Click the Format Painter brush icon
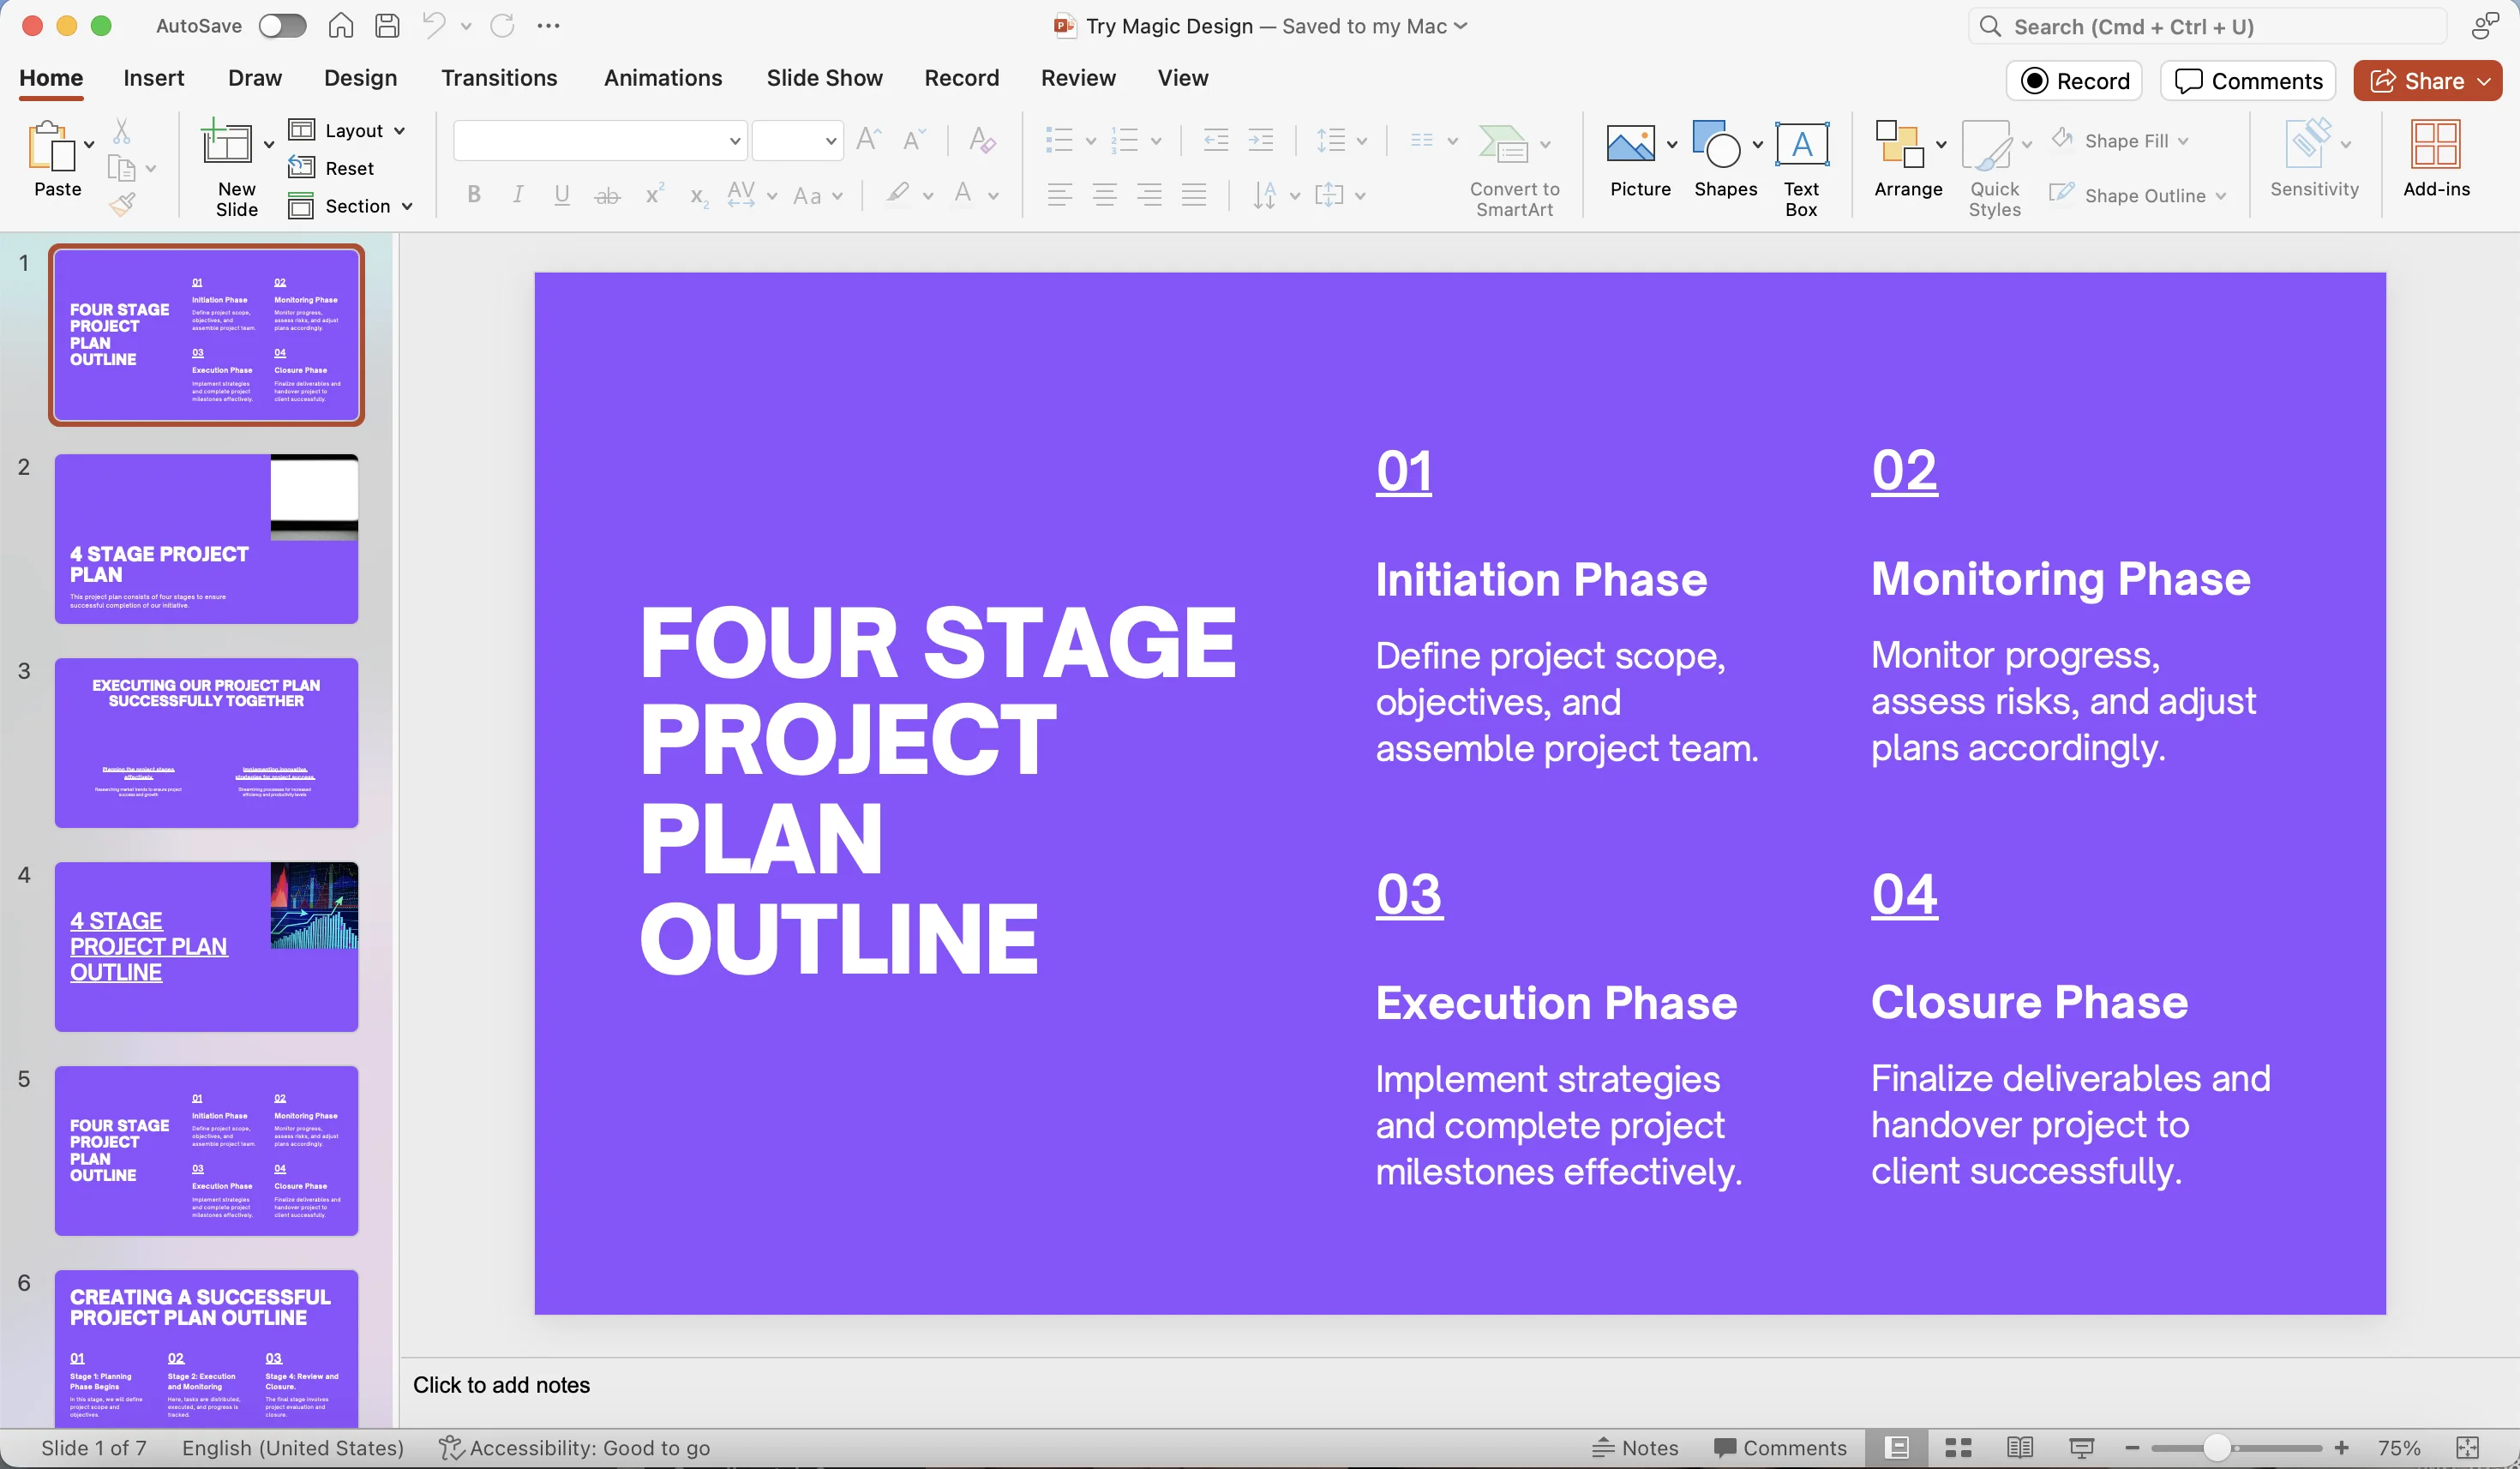 [x=122, y=205]
